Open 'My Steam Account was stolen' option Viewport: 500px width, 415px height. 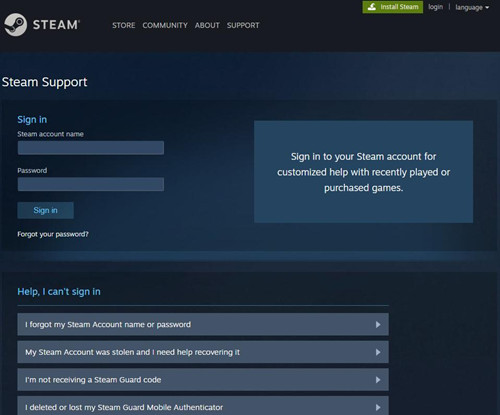203,352
